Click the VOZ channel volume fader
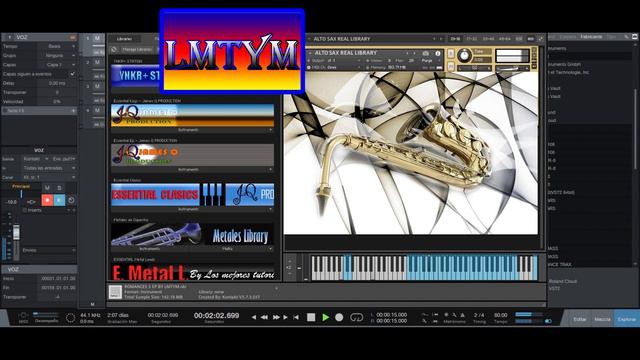The width and height of the screenshot is (640, 360). (x=16, y=232)
